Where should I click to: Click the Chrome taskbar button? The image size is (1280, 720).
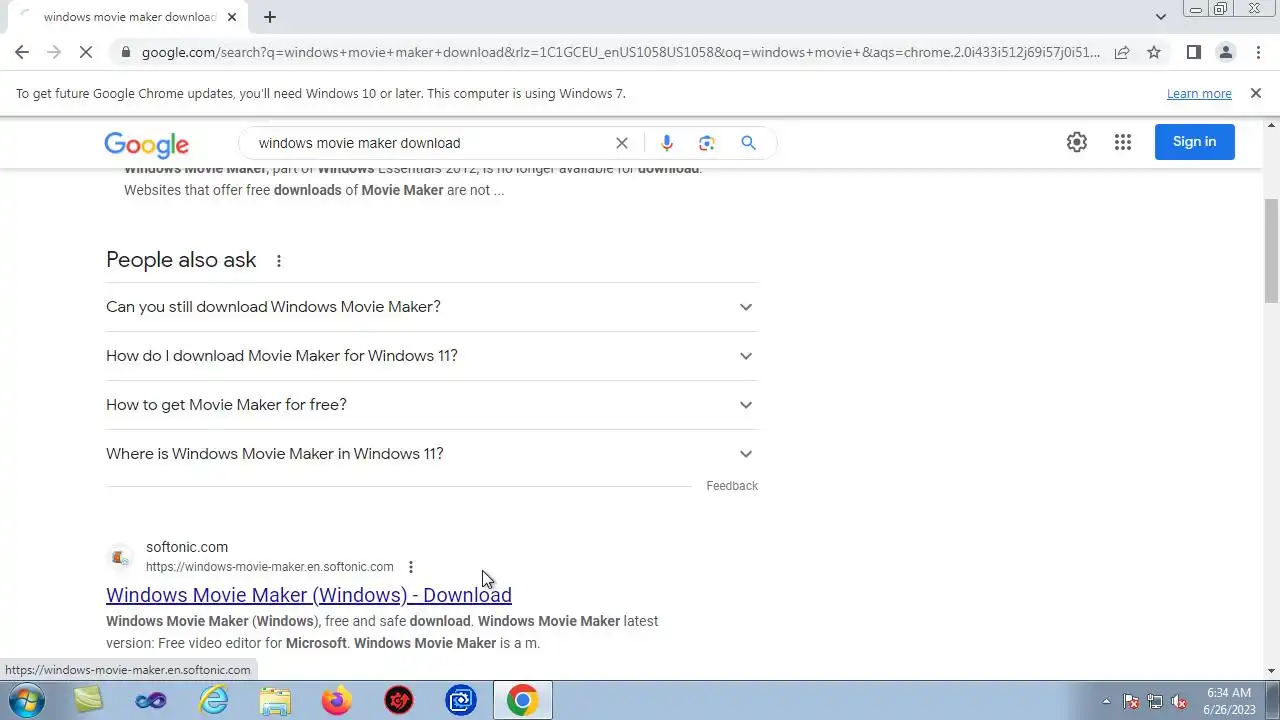click(x=522, y=701)
